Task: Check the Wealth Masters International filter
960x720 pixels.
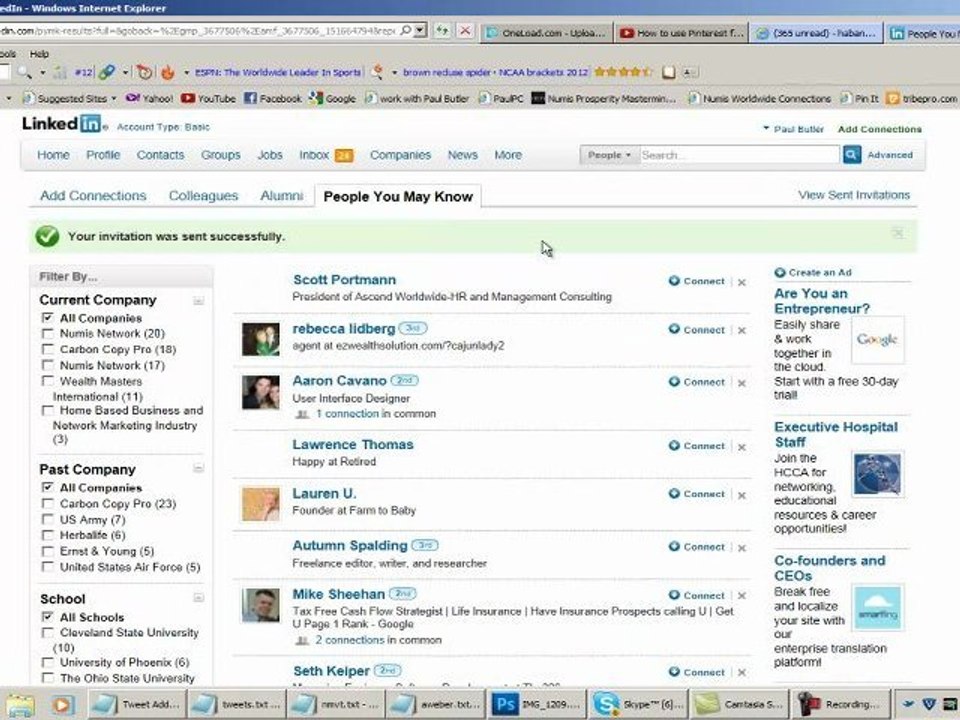Action: pos(47,381)
